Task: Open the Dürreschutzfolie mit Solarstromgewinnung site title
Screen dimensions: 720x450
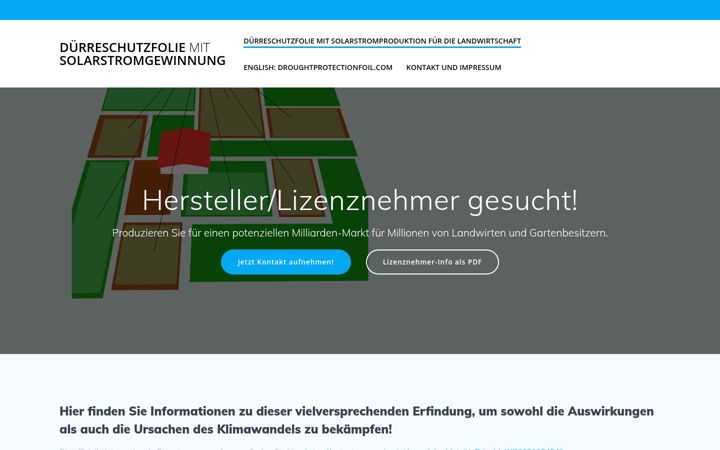Action: (142, 54)
